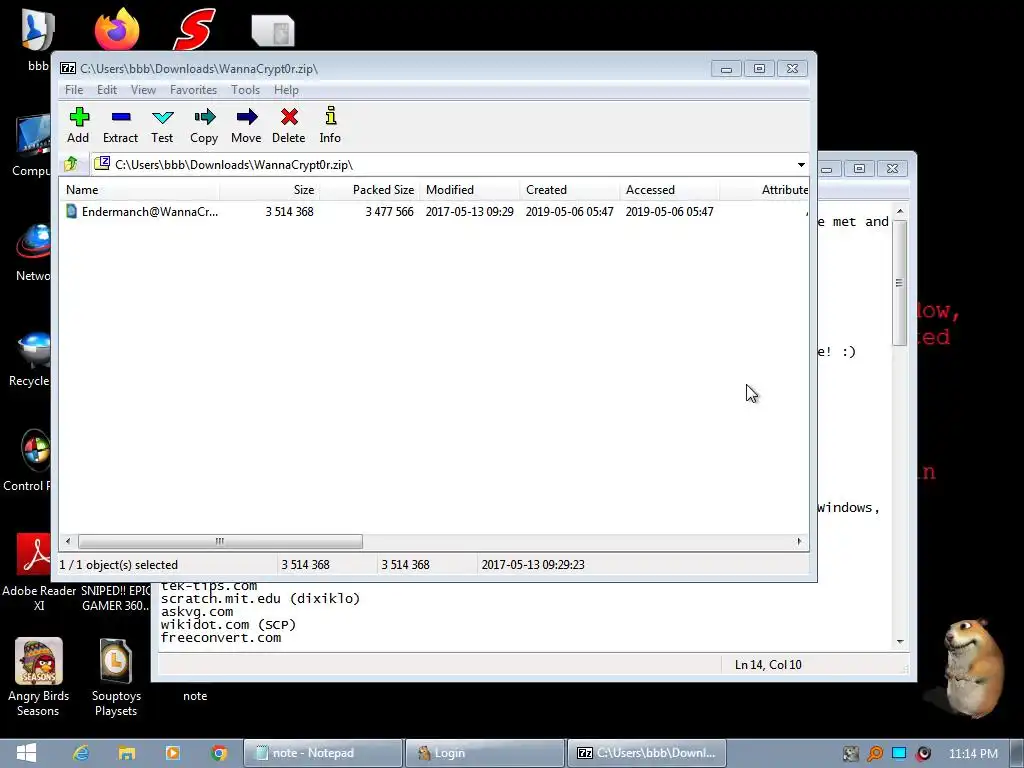Sort by the Name column header
Viewport: 1024px width, 768px height.
pyautogui.click(x=139, y=190)
